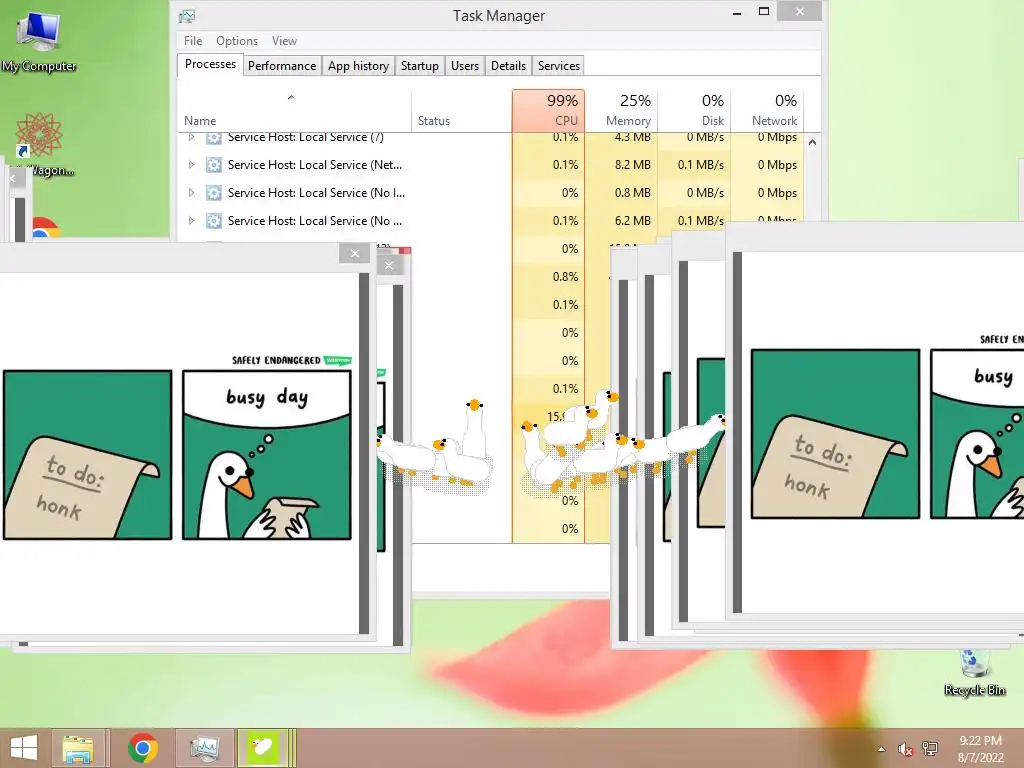Click the Service Host: Local Service (Net... gear icon

[214, 165]
